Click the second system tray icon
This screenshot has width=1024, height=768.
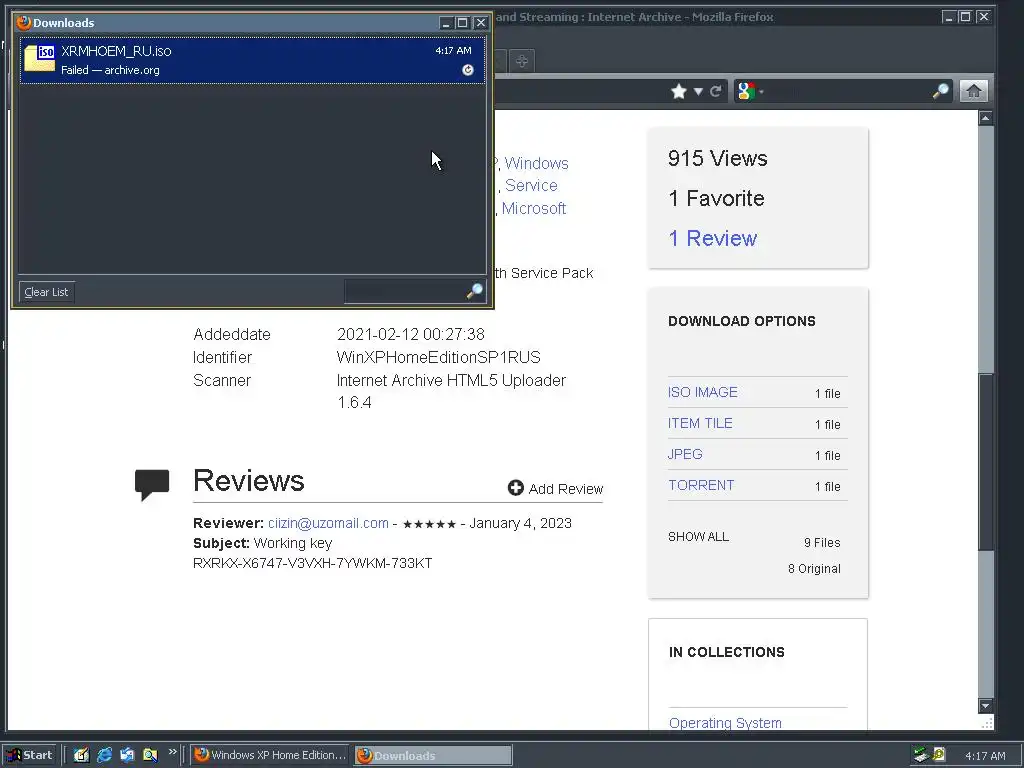(x=939, y=755)
